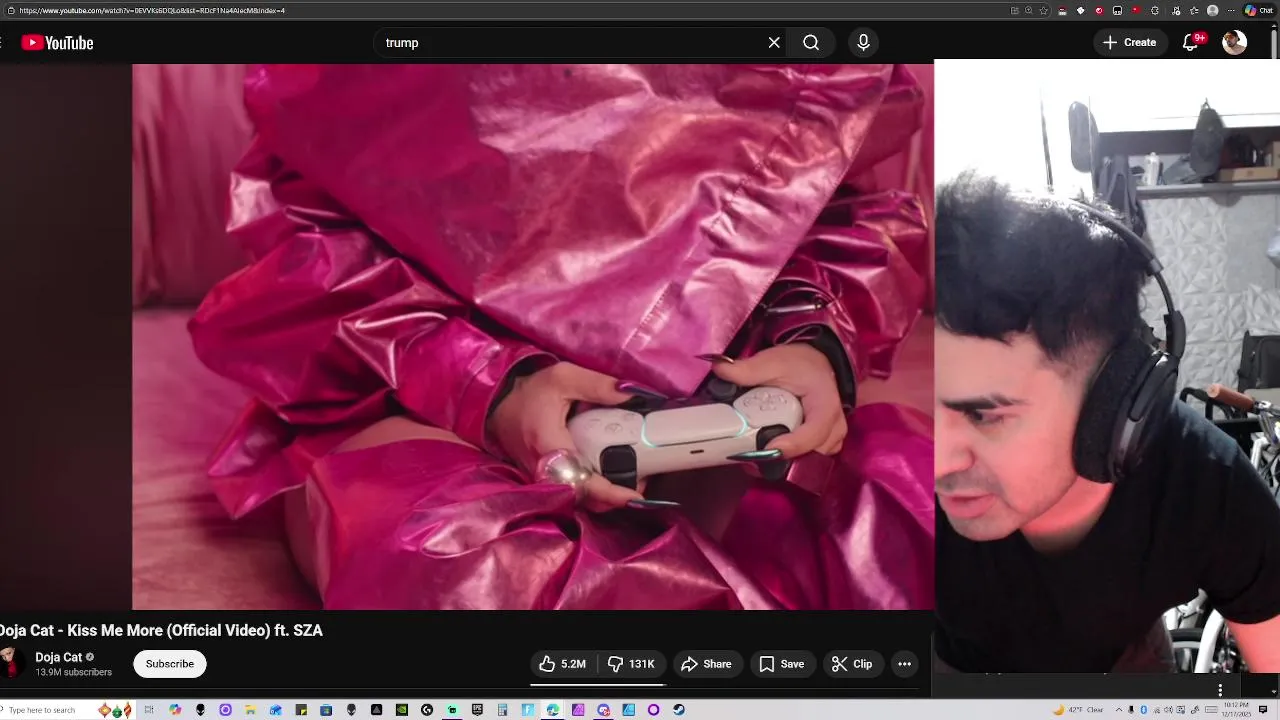The height and width of the screenshot is (720, 1280).
Task: Favorite this page with the star icon
Action: [1044, 10]
